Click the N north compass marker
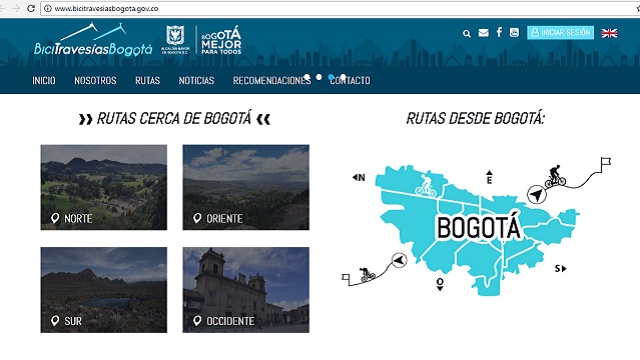Viewport: 640px width, 360px height. (358, 178)
